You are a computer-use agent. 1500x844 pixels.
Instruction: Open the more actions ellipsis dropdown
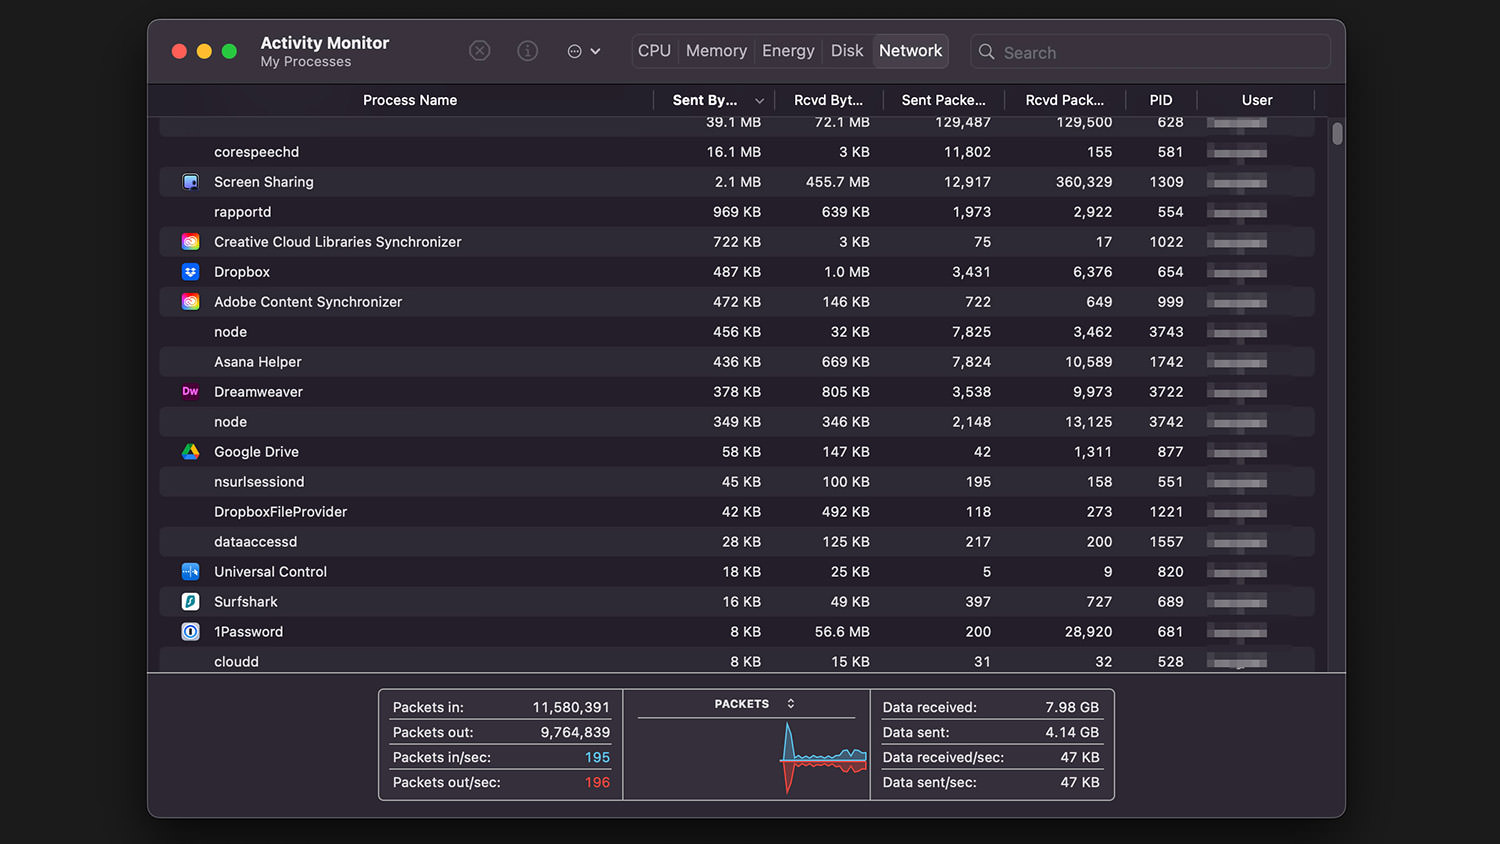(x=584, y=51)
